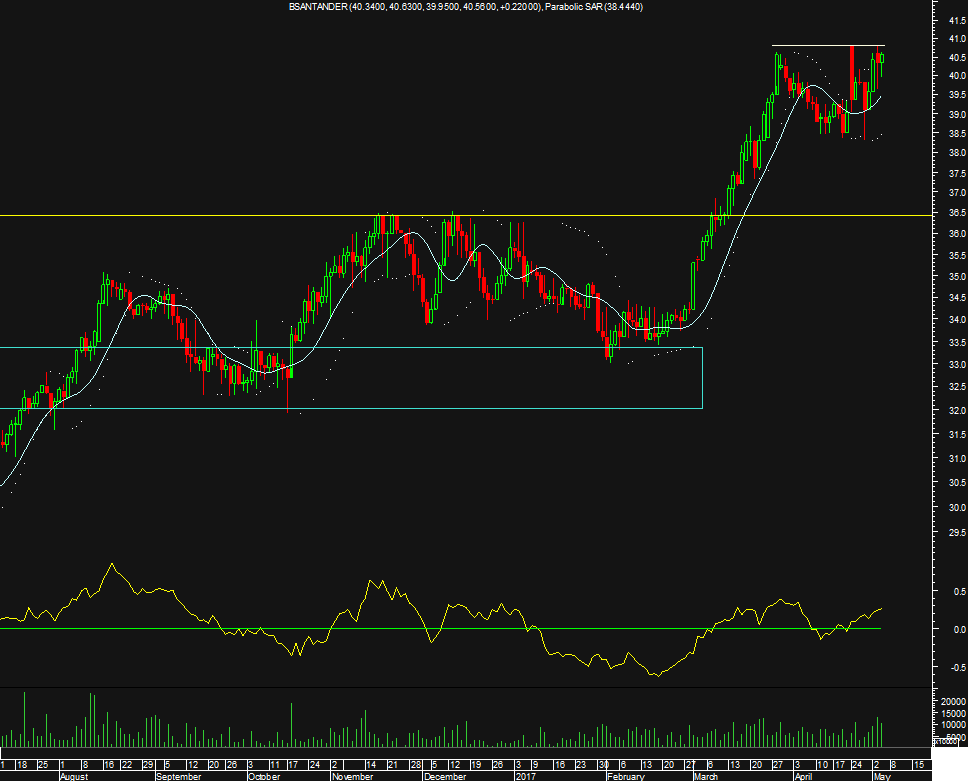Click the -0.5 oscillator axis label

point(941,668)
